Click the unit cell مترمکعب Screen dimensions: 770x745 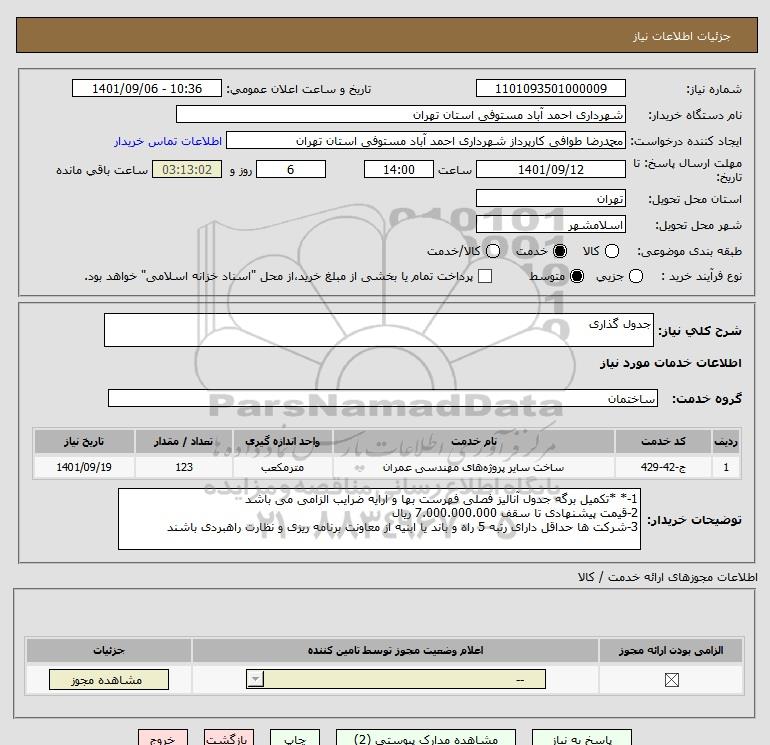point(282,467)
